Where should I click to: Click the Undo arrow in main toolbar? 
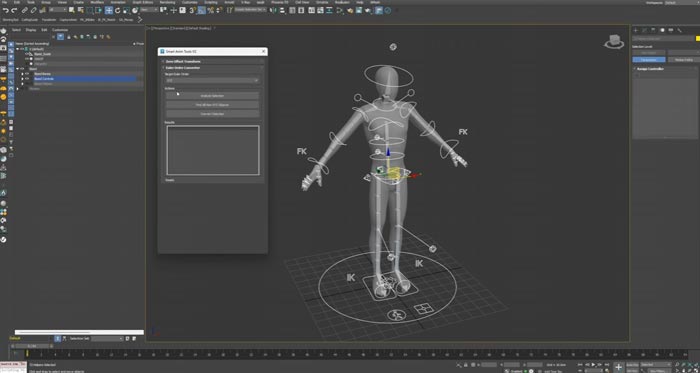point(6,10)
